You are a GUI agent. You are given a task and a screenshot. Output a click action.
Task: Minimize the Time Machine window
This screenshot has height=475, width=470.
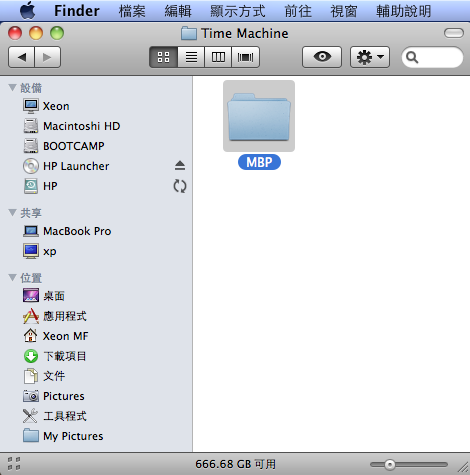36,33
